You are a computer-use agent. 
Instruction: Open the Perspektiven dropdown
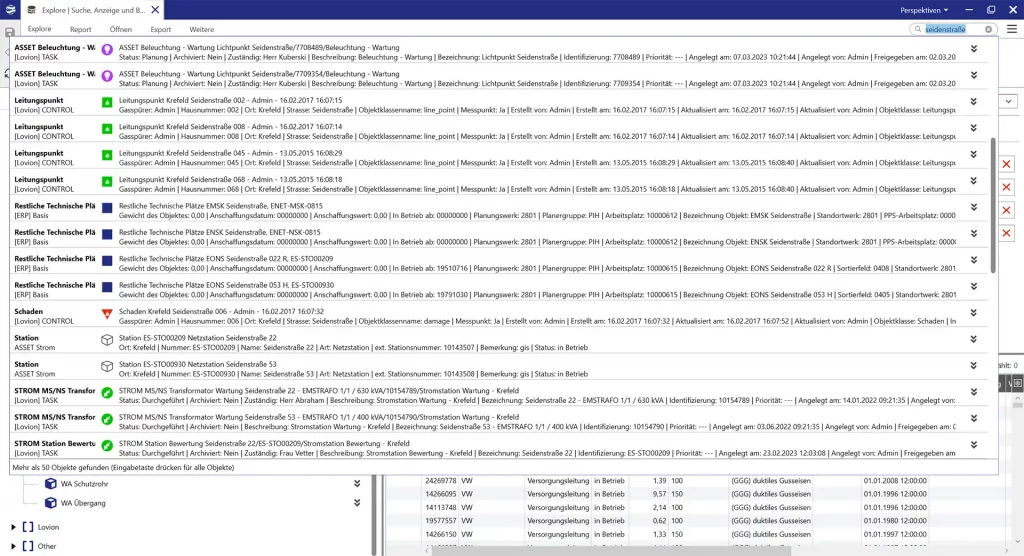924,9
